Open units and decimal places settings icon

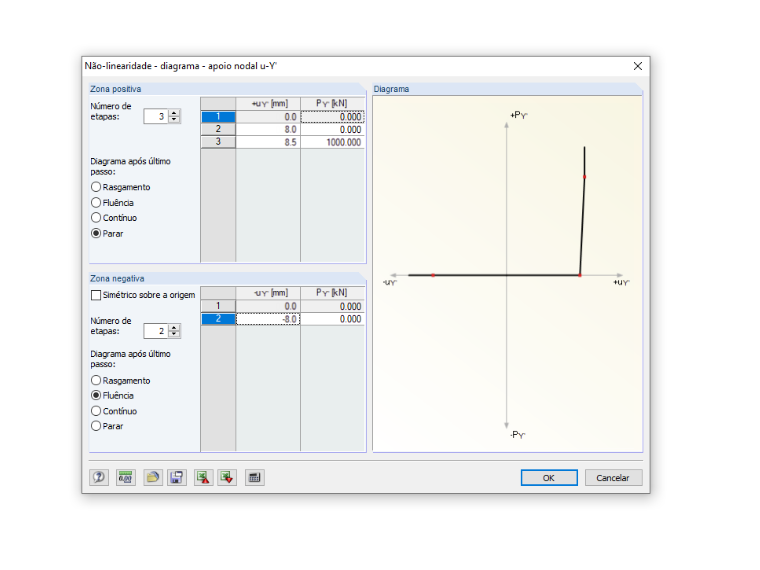(126, 477)
